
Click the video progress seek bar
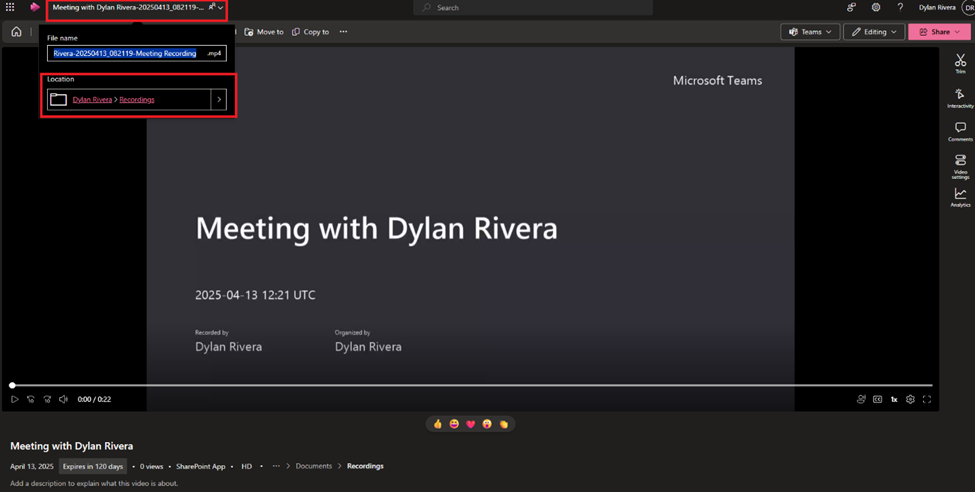(x=470, y=385)
